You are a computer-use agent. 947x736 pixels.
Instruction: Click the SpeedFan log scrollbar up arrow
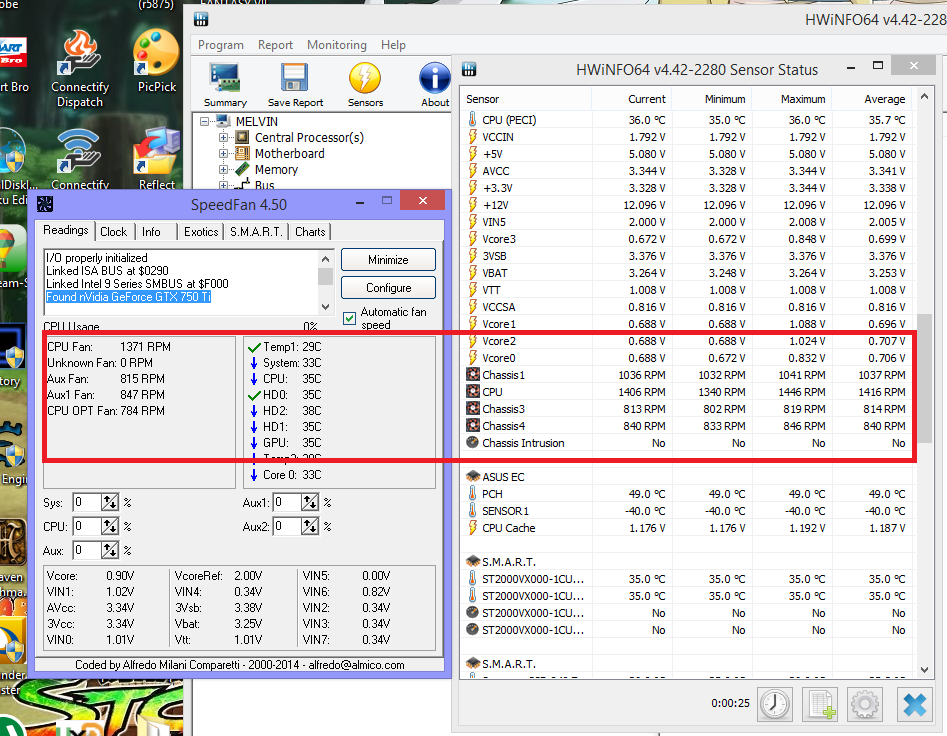(x=326, y=259)
